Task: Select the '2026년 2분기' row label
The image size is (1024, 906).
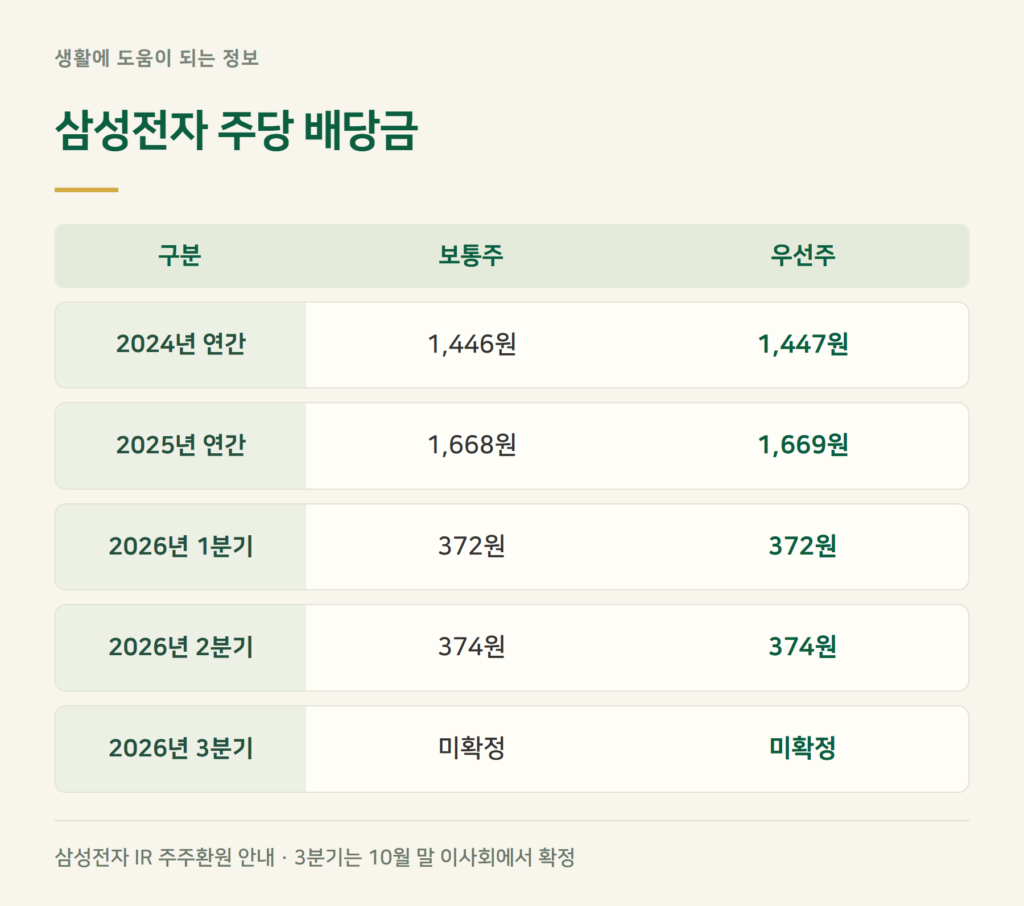Action: 181,647
